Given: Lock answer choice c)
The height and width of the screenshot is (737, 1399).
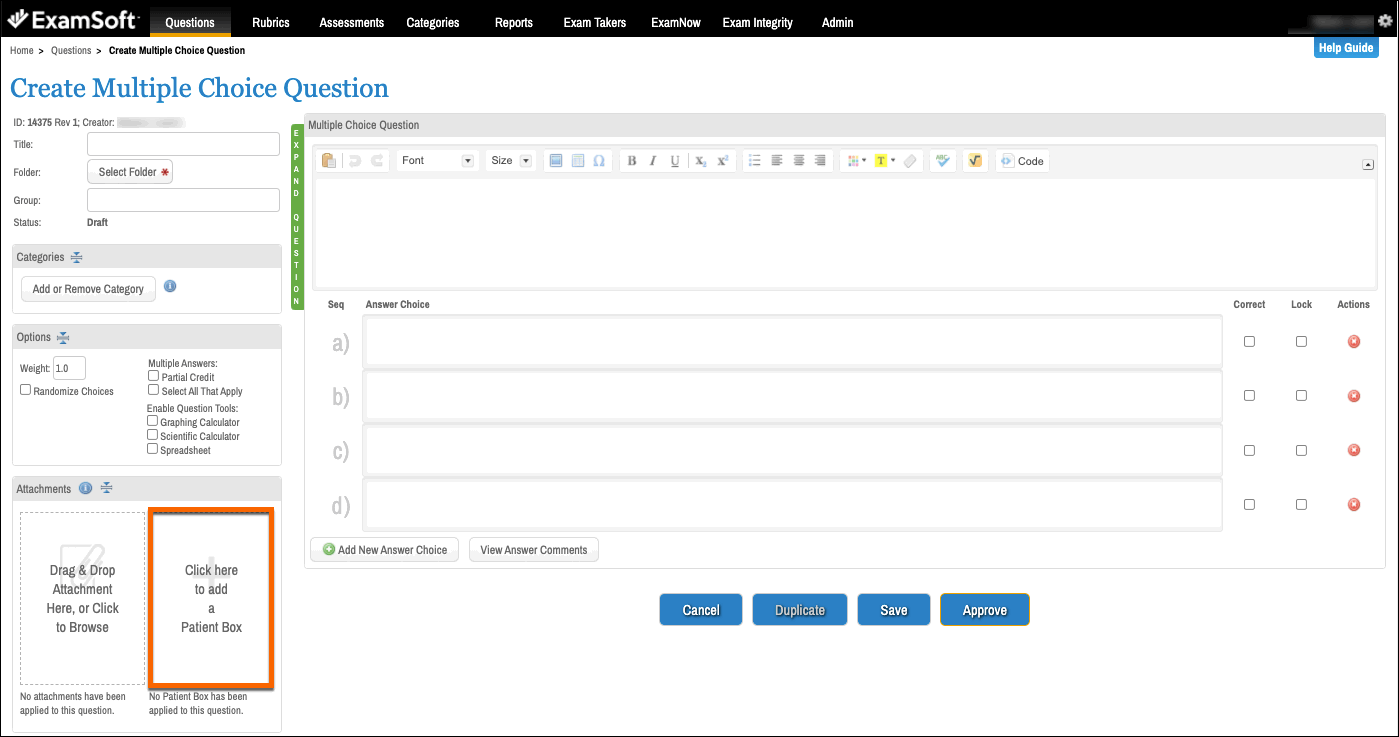Looking at the screenshot, I should (1301, 450).
